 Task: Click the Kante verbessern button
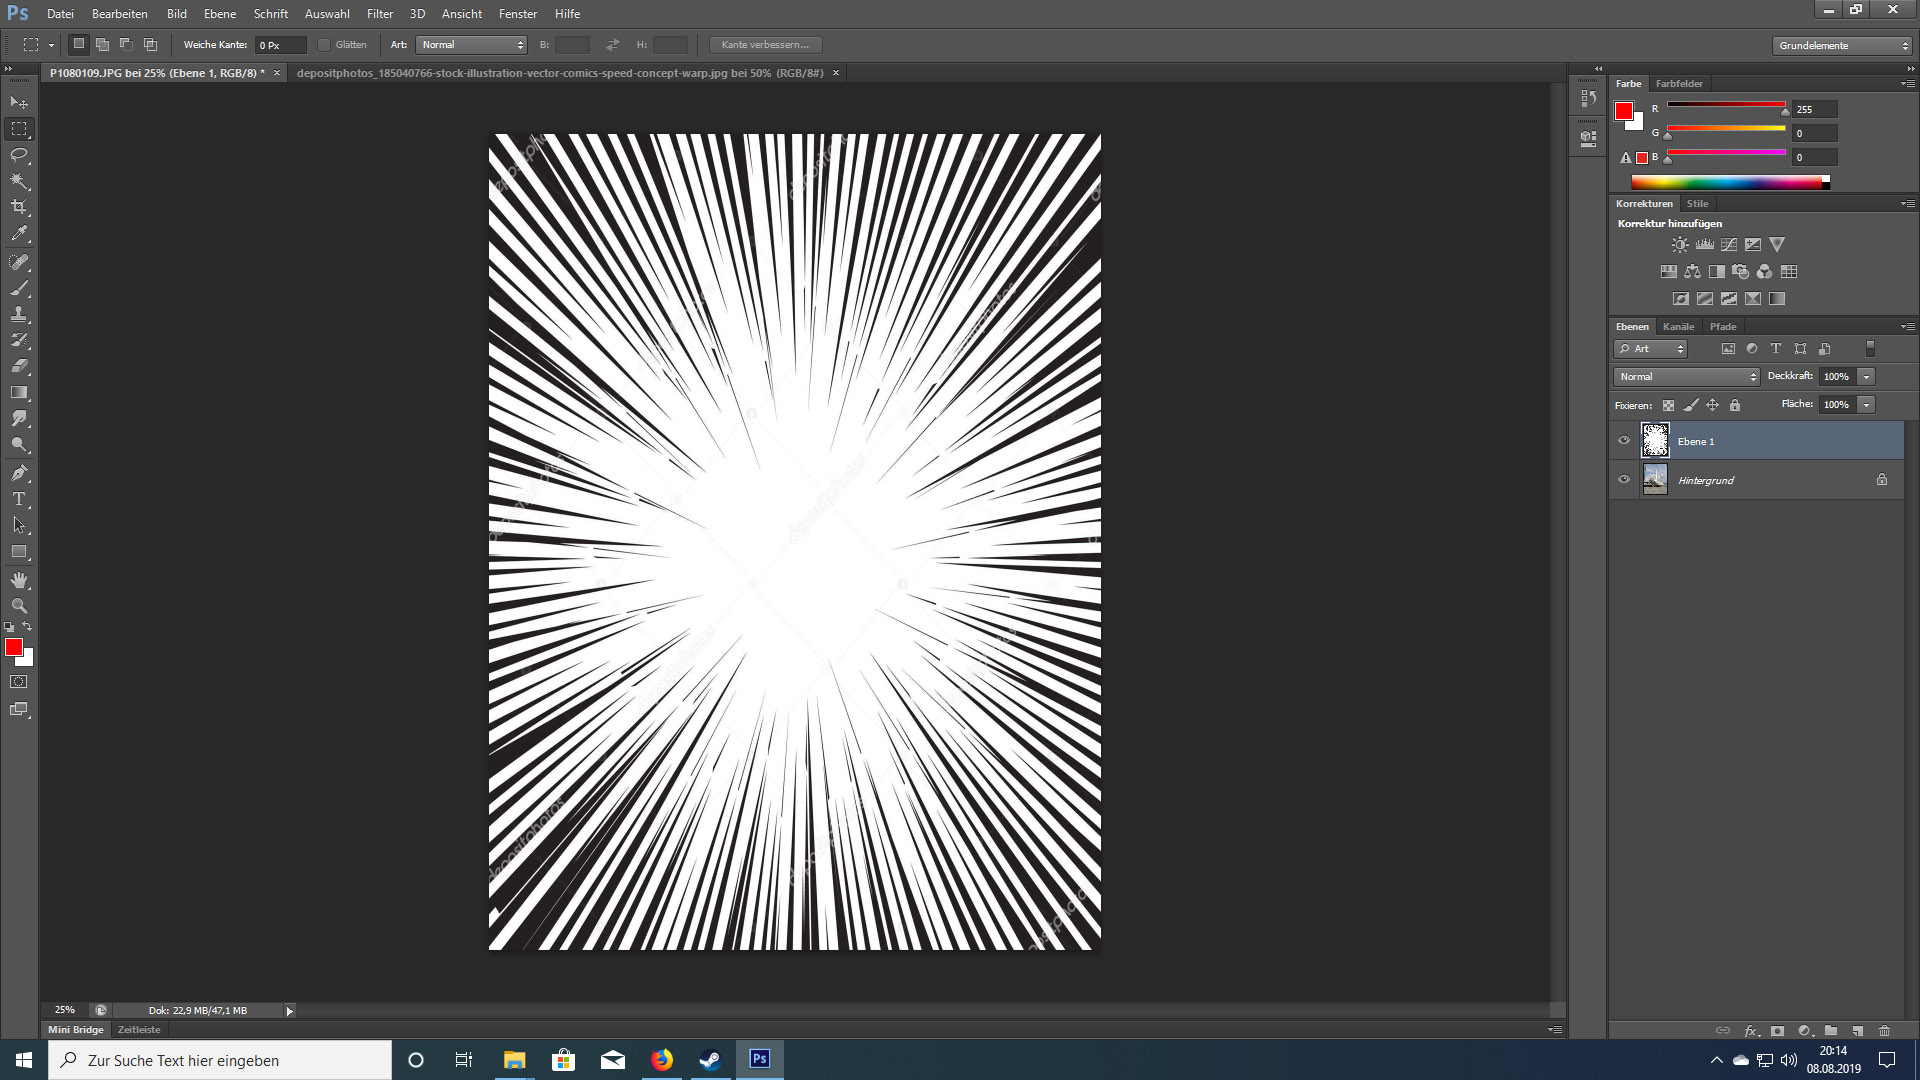tap(765, 45)
